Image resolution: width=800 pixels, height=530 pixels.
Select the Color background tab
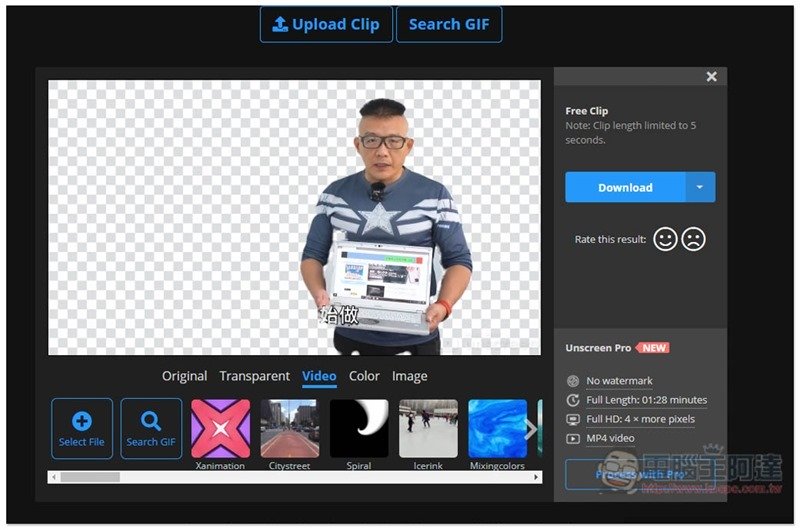364,376
